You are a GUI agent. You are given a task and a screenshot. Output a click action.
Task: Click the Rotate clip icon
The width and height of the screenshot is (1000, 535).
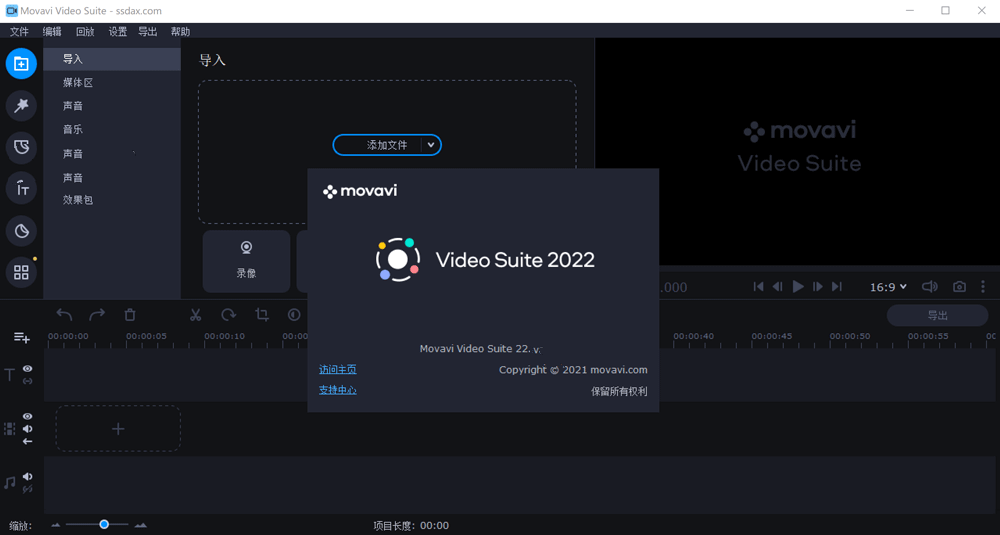click(x=228, y=314)
